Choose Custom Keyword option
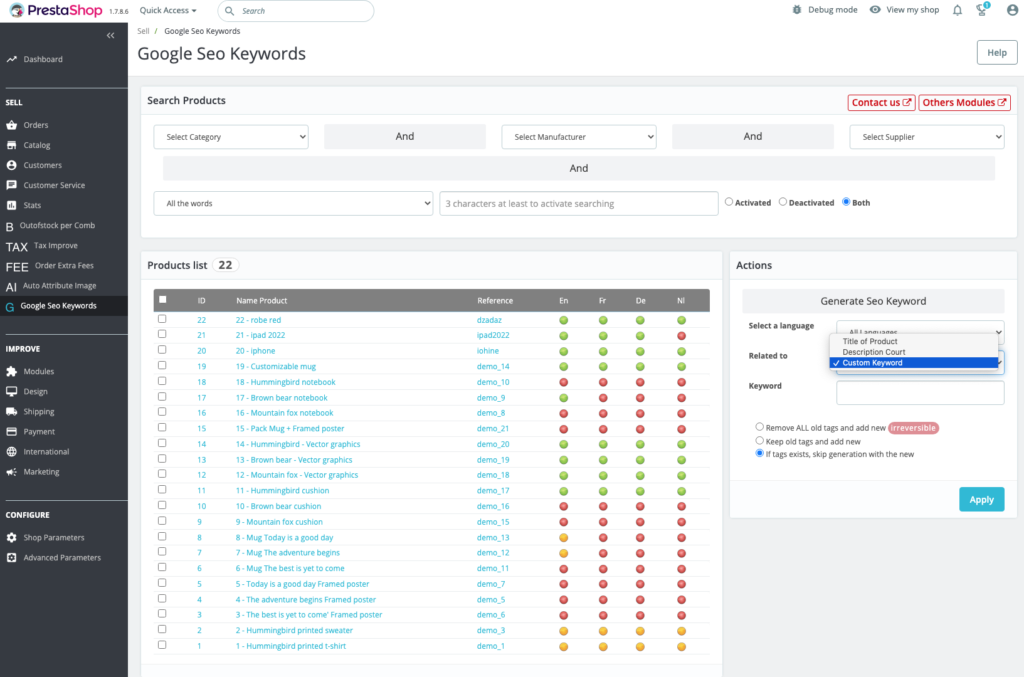1024x677 pixels. click(914, 363)
